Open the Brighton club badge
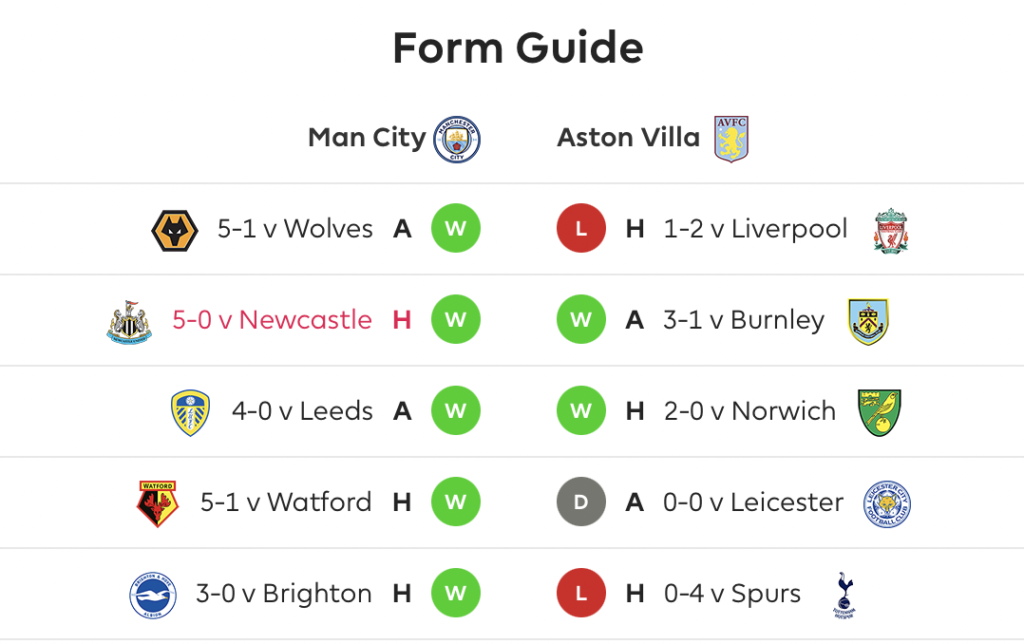Screen dimensions: 1024x644 [153, 595]
